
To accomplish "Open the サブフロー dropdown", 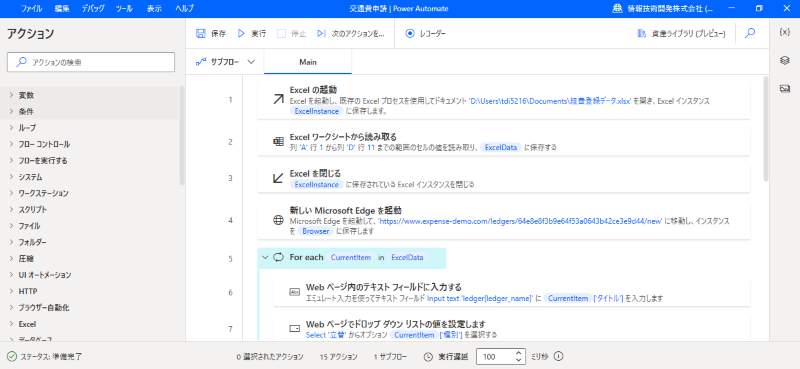I will pyautogui.click(x=225, y=62).
